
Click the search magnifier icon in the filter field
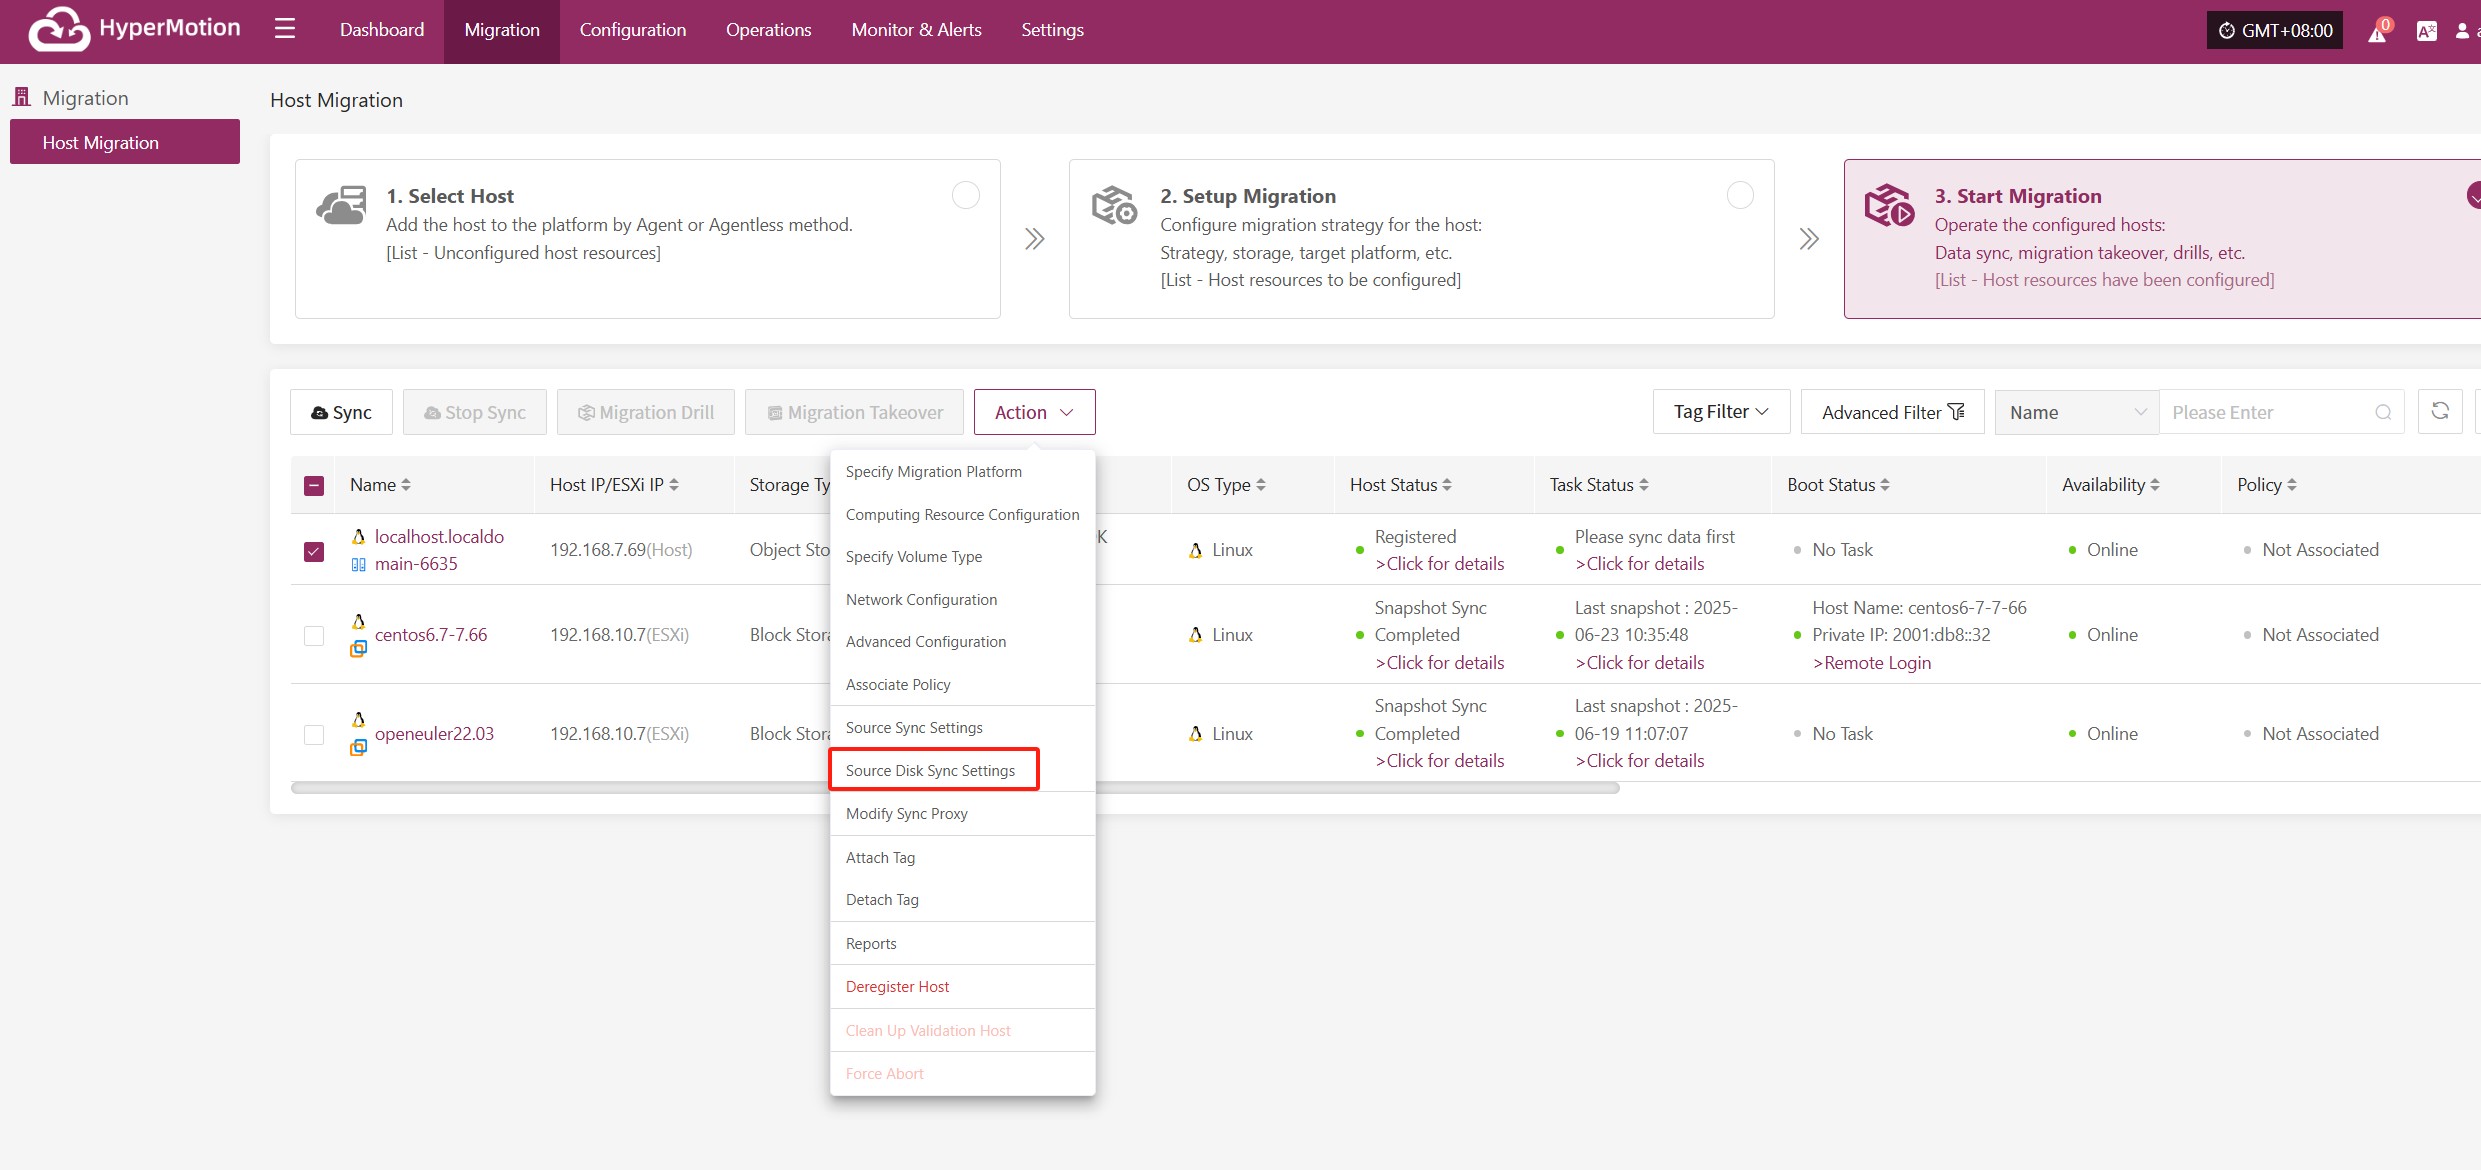[2384, 412]
